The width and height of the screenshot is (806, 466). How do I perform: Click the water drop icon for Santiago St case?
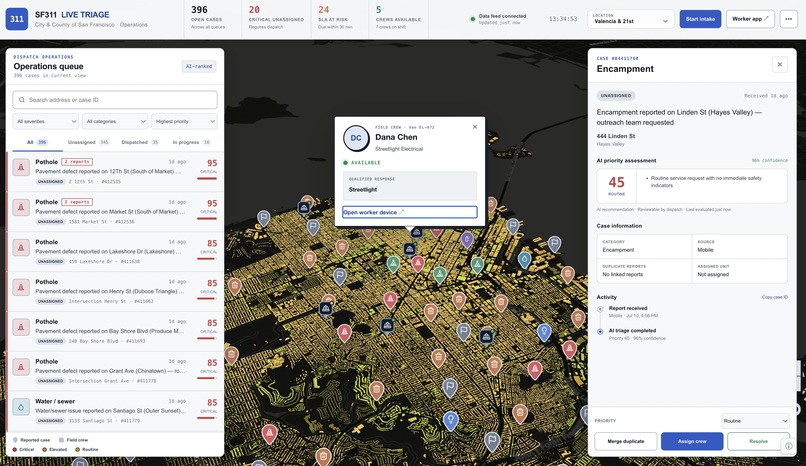point(21,406)
